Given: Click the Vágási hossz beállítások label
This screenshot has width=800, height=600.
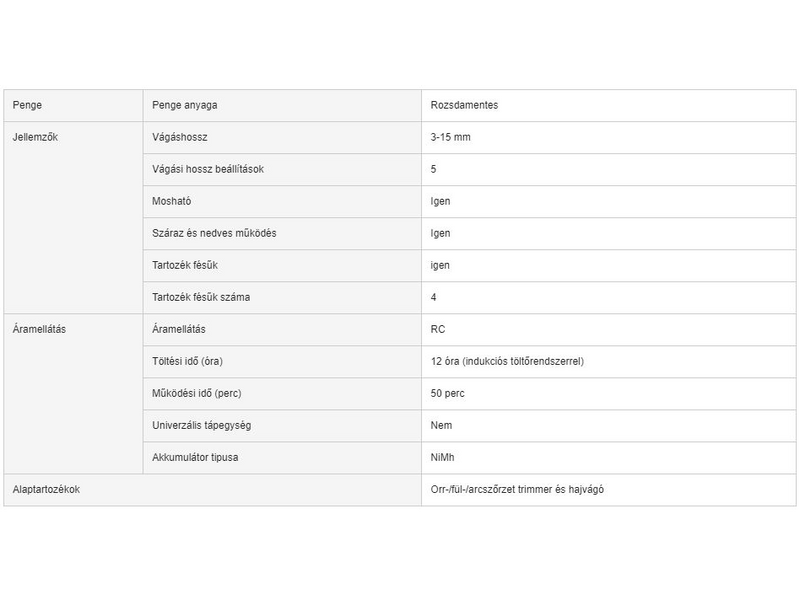Looking at the screenshot, I should (x=207, y=169).
